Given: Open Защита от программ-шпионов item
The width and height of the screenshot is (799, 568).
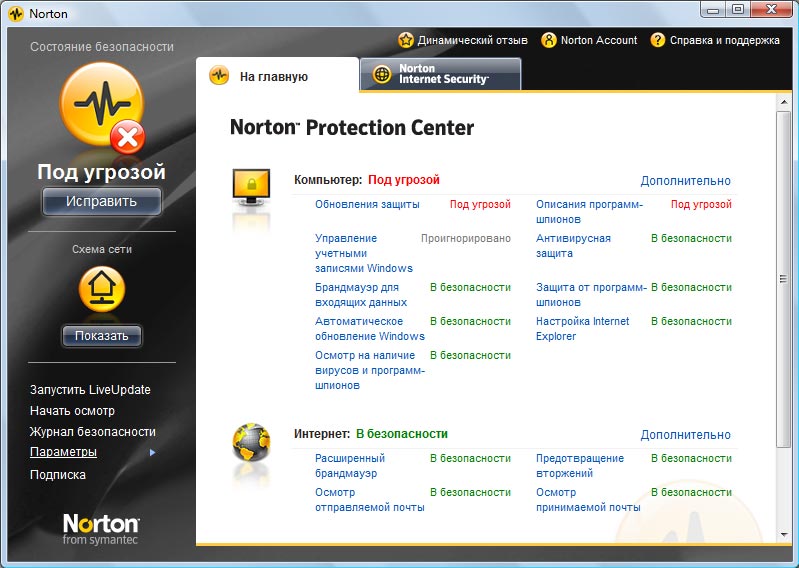Looking at the screenshot, I should tap(591, 295).
